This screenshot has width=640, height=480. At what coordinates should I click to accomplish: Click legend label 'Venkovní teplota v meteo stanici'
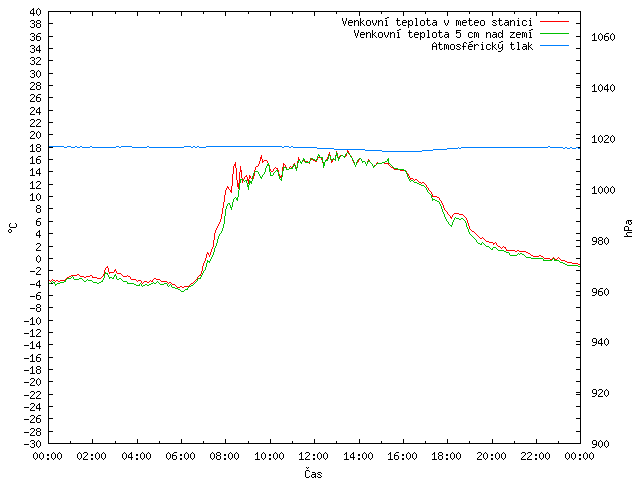(x=437, y=22)
